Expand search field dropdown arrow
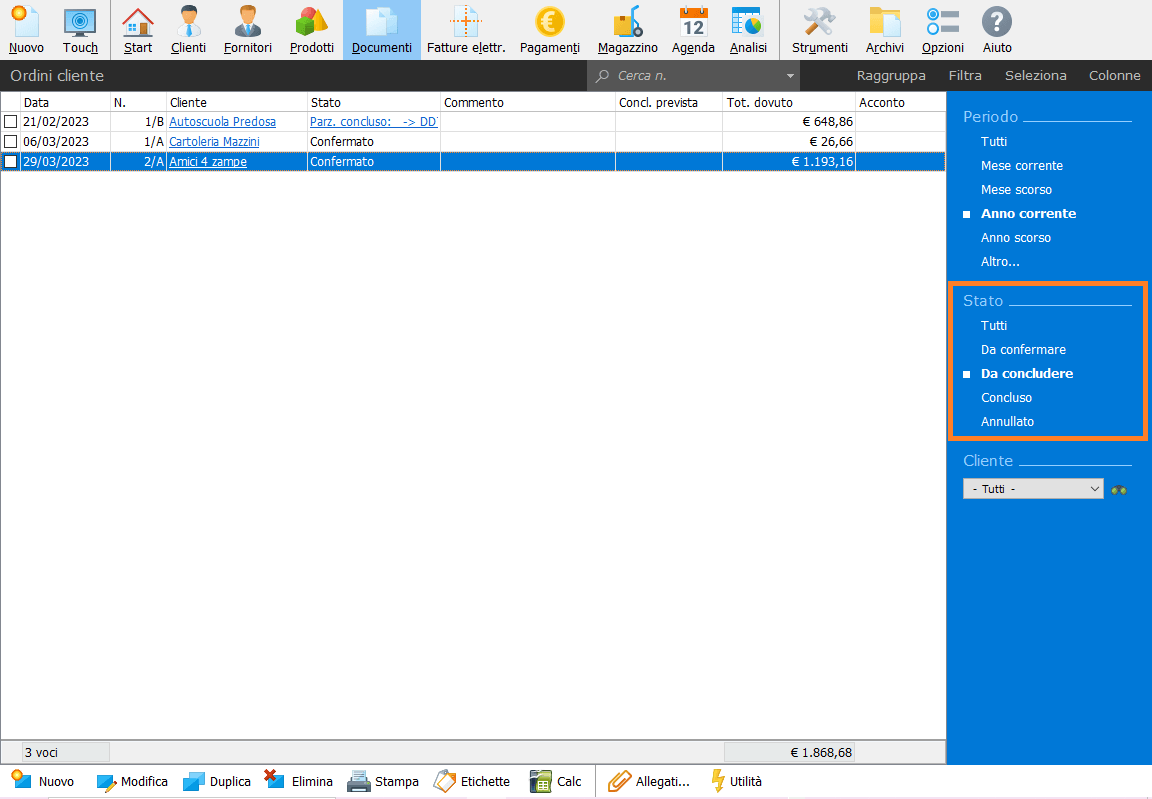The width and height of the screenshot is (1152, 799). click(790, 76)
